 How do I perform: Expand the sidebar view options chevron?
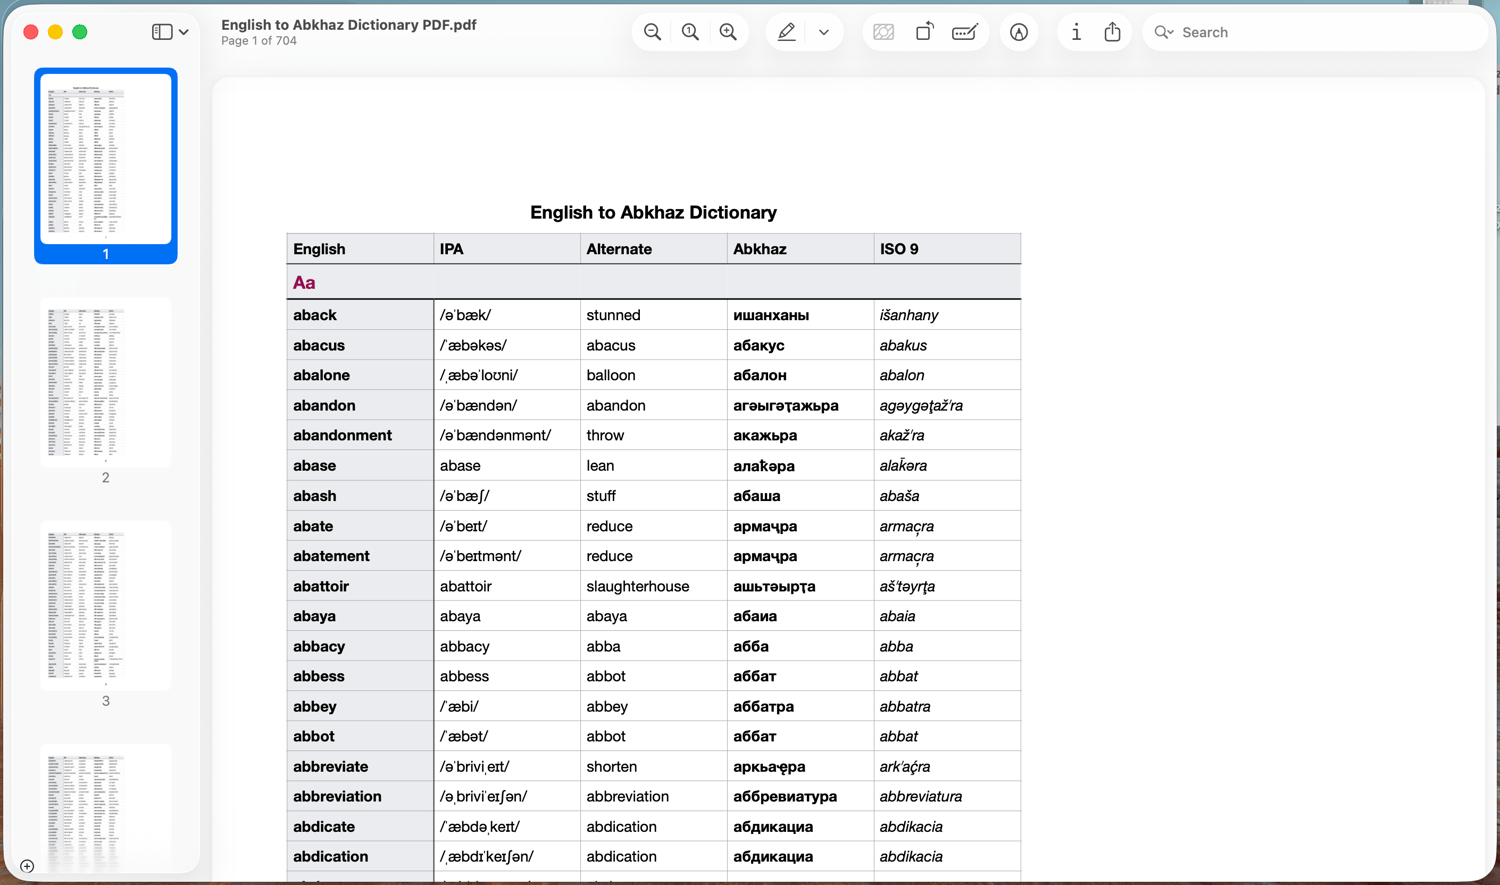[x=182, y=31]
